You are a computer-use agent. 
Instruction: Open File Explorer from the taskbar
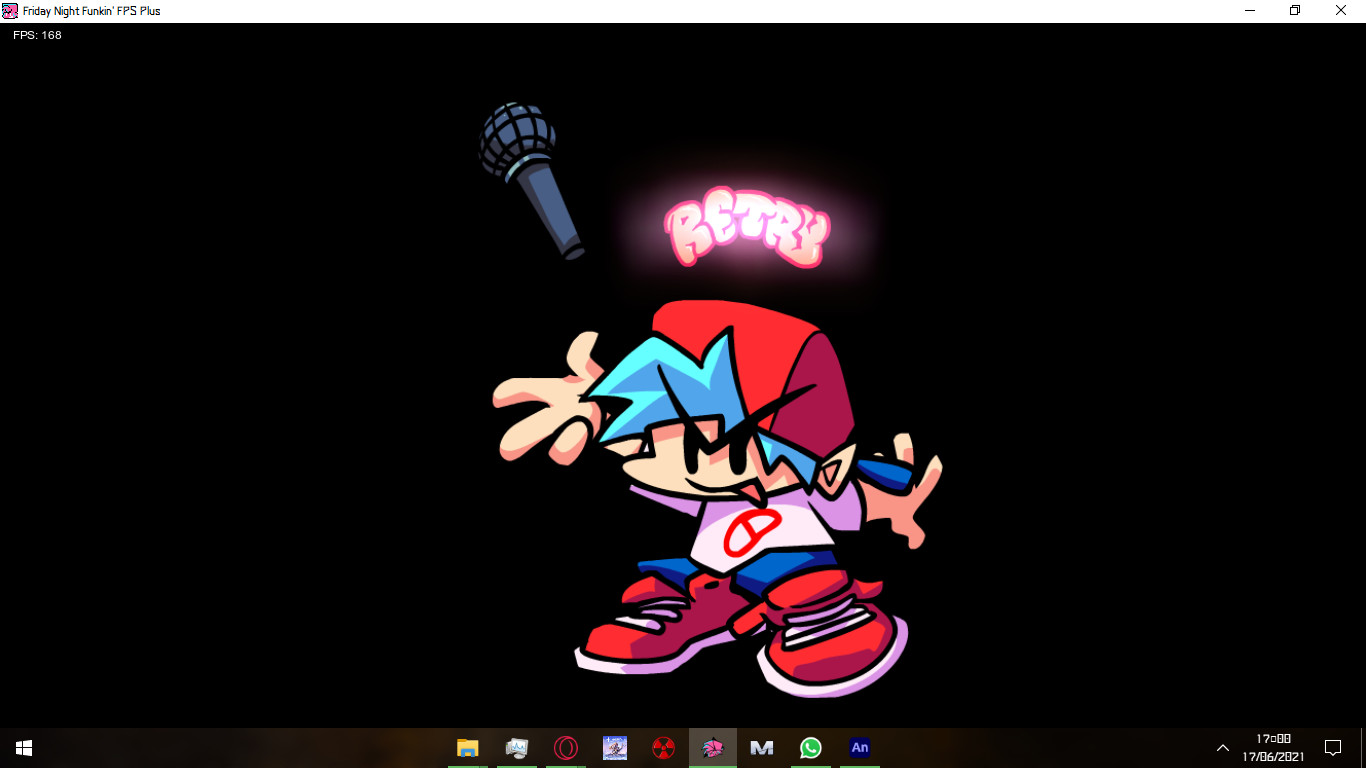pyautogui.click(x=466, y=747)
